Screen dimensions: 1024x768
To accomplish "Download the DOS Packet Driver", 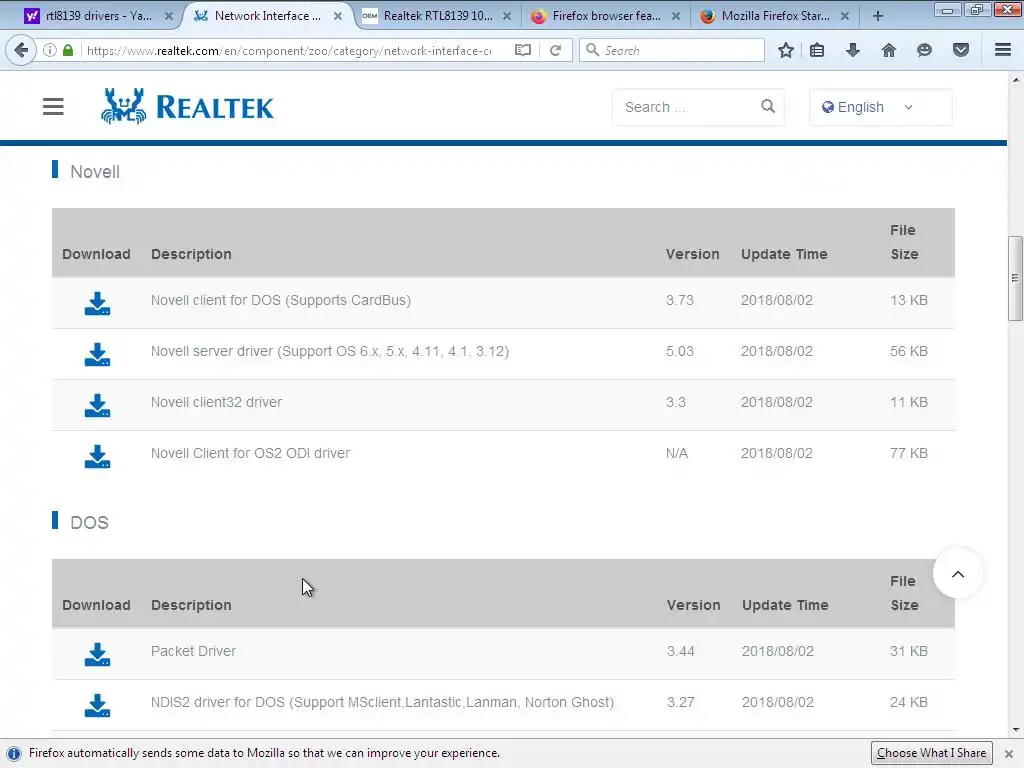I will pos(97,654).
